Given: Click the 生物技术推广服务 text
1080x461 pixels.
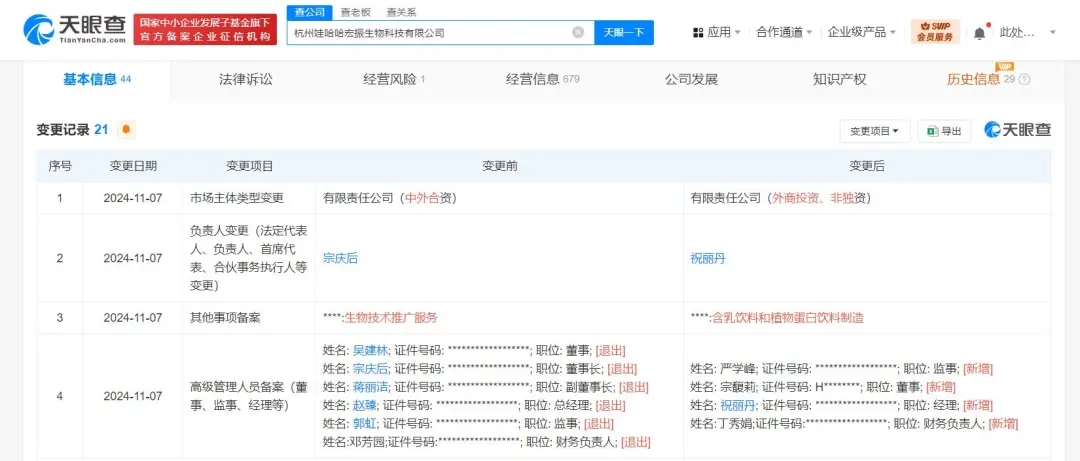Looking at the screenshot, I should point(390,318).
